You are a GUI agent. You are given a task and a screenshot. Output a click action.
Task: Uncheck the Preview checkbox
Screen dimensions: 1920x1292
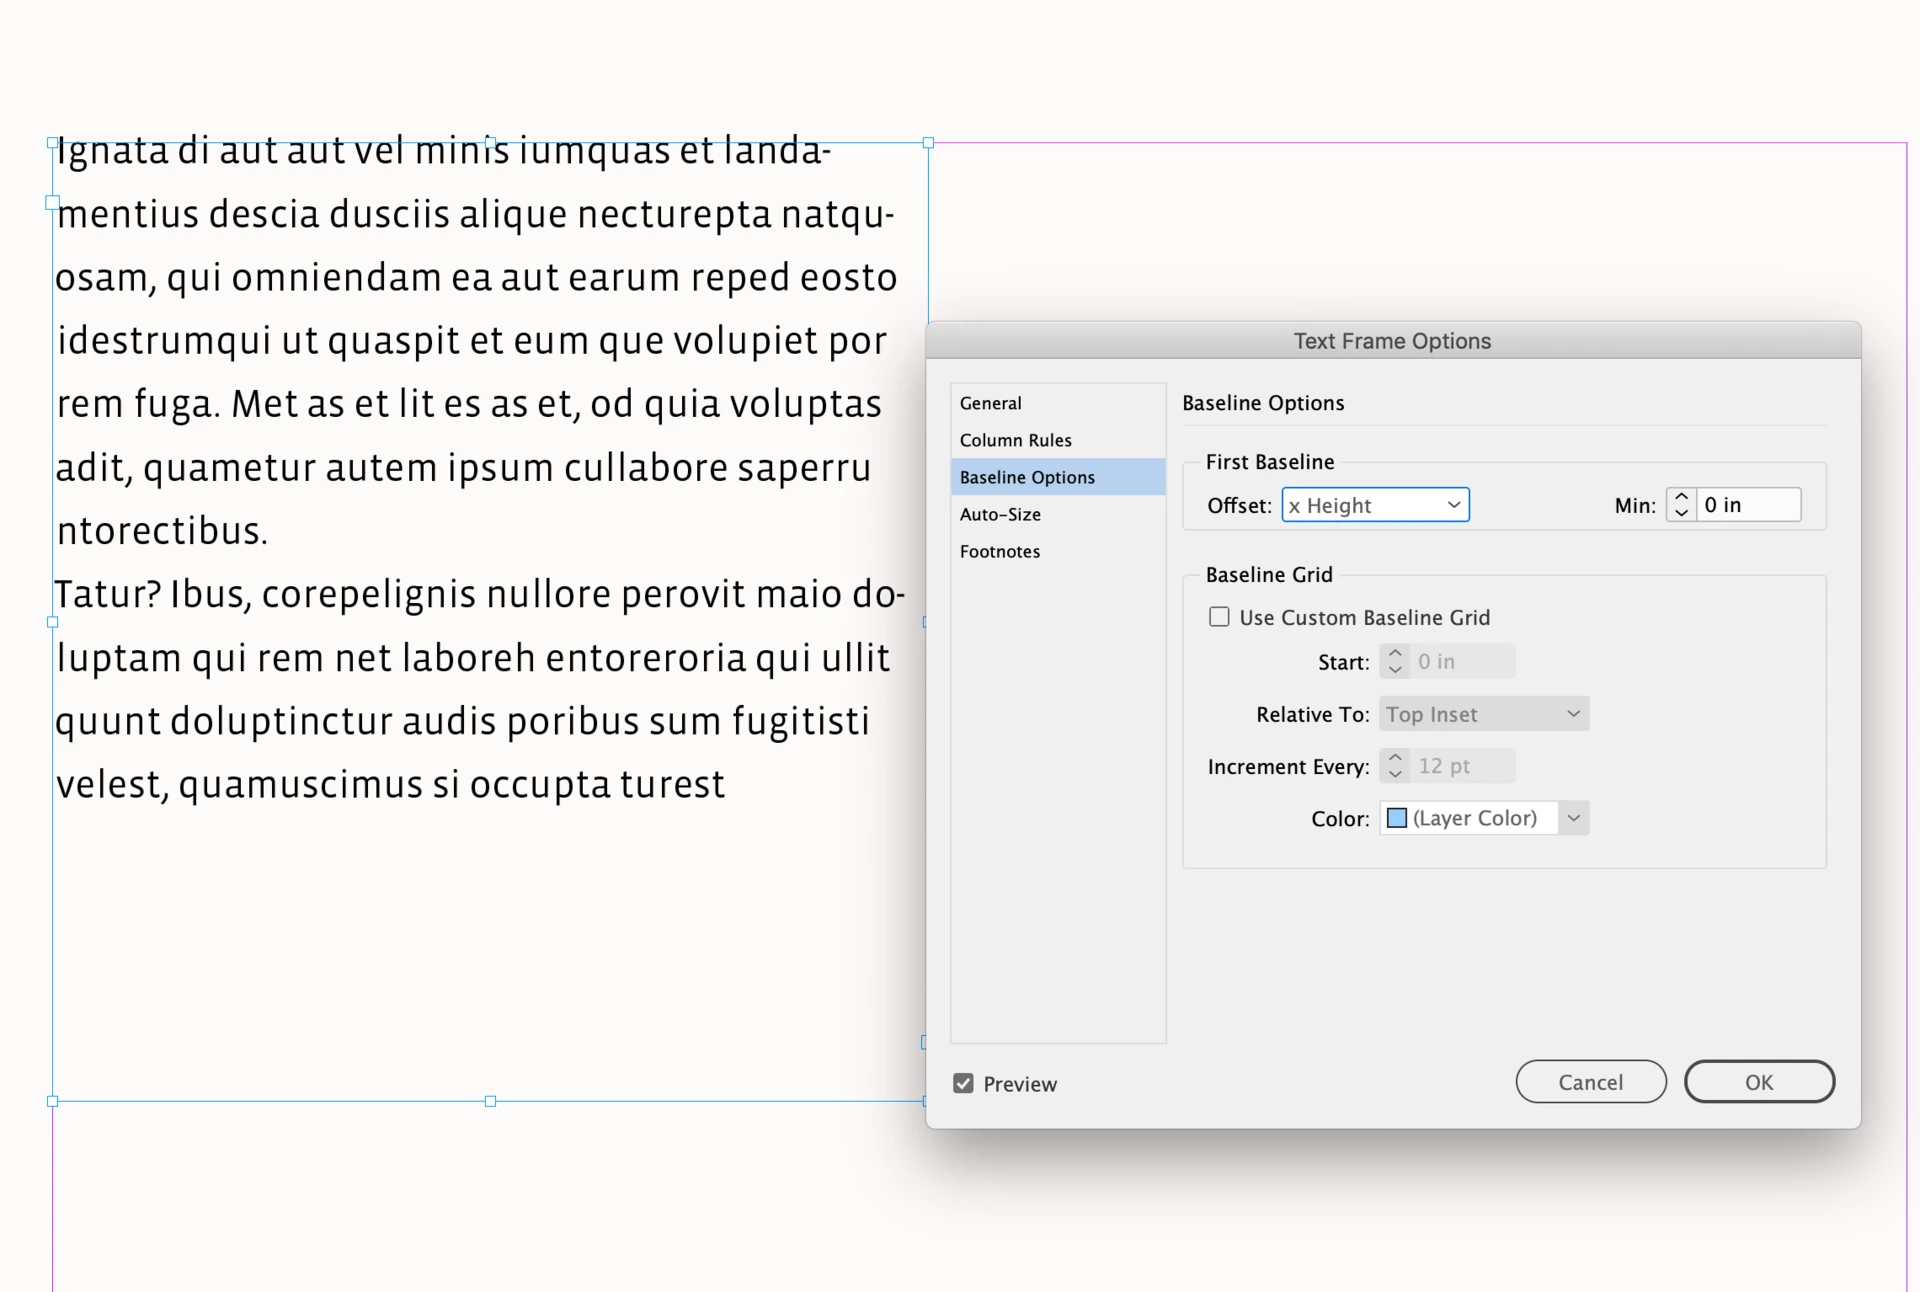(963, 1083)
